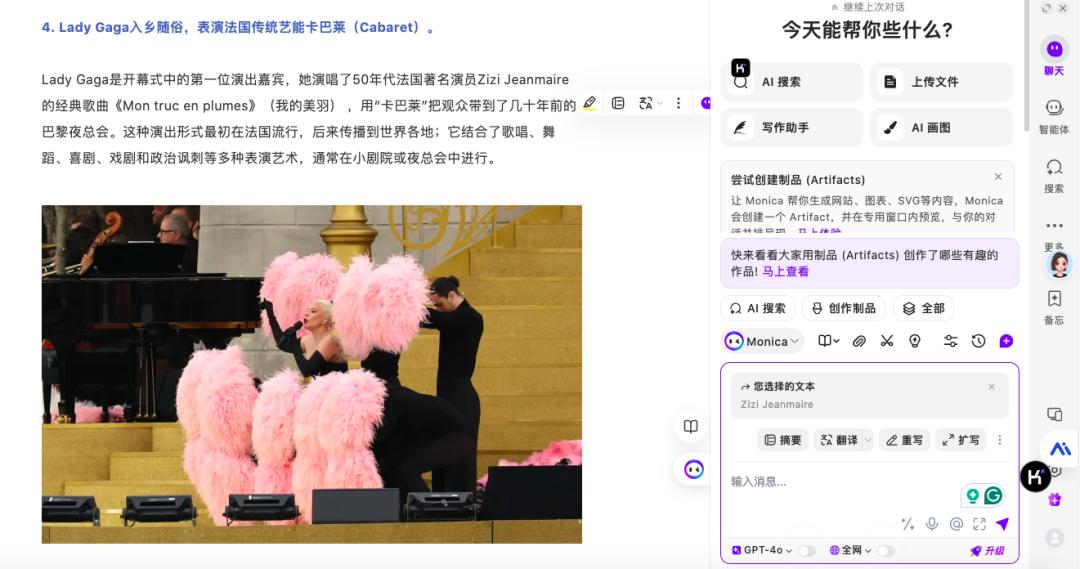This screenshot has width=1080, height=569.
Task: Click the female avatar in the sidebar
Action: (1059, 264)
